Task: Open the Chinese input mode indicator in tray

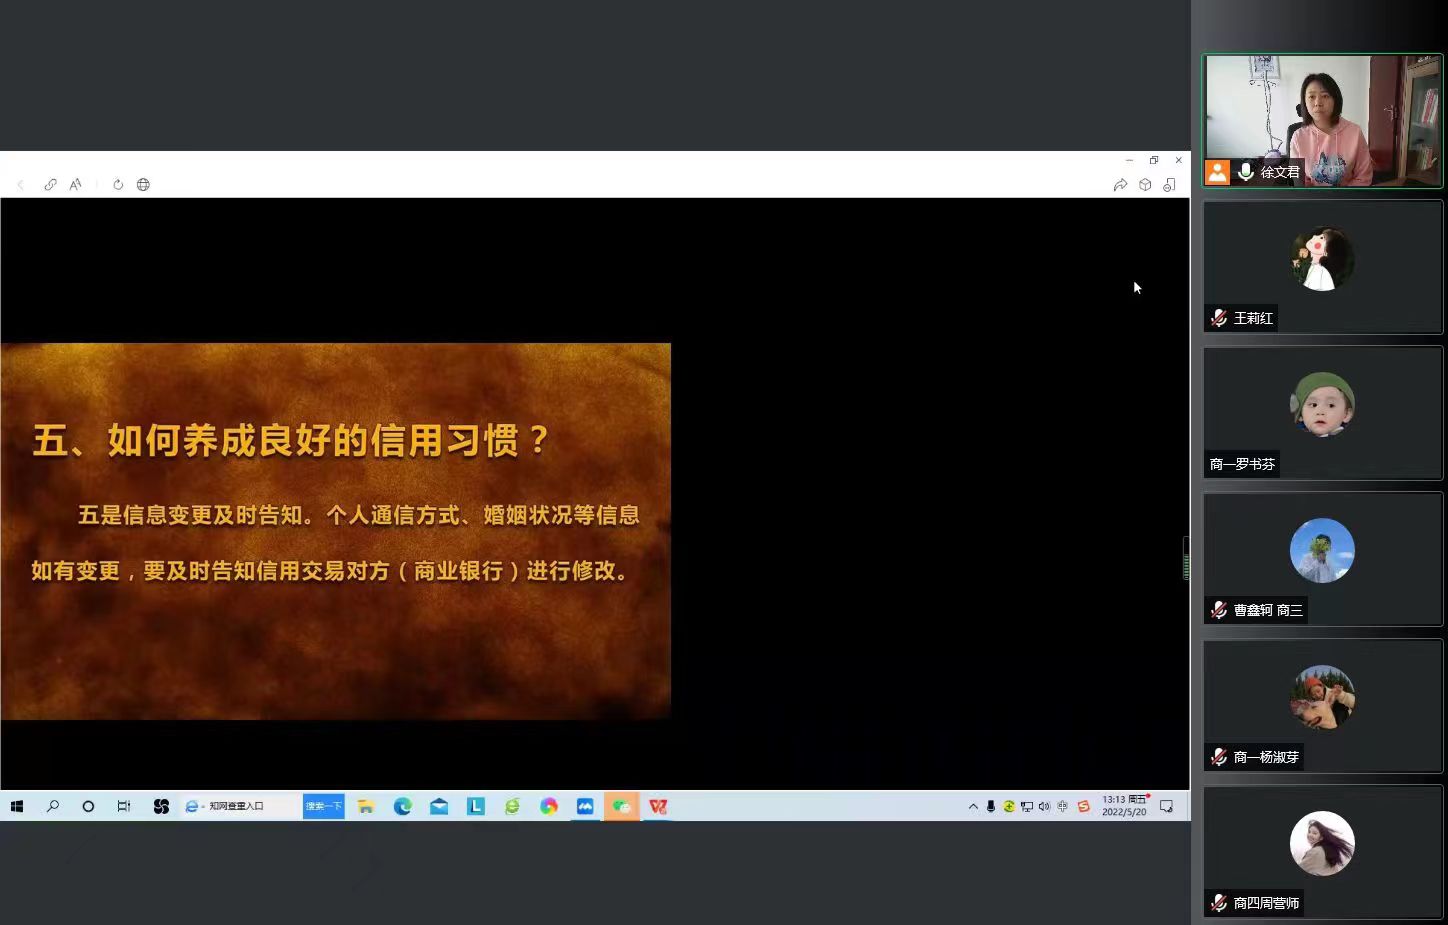Action: (x=1062, y=807)
